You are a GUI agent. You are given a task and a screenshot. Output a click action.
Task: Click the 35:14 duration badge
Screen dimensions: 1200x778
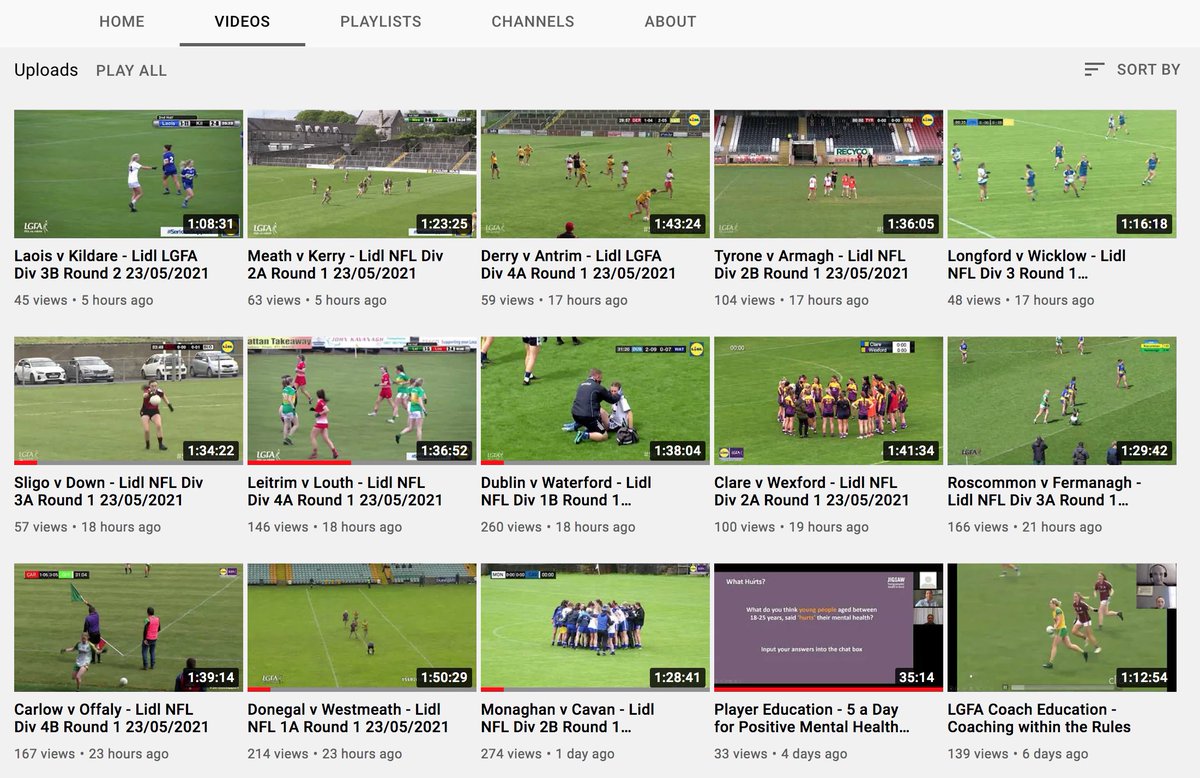(917, 677)
